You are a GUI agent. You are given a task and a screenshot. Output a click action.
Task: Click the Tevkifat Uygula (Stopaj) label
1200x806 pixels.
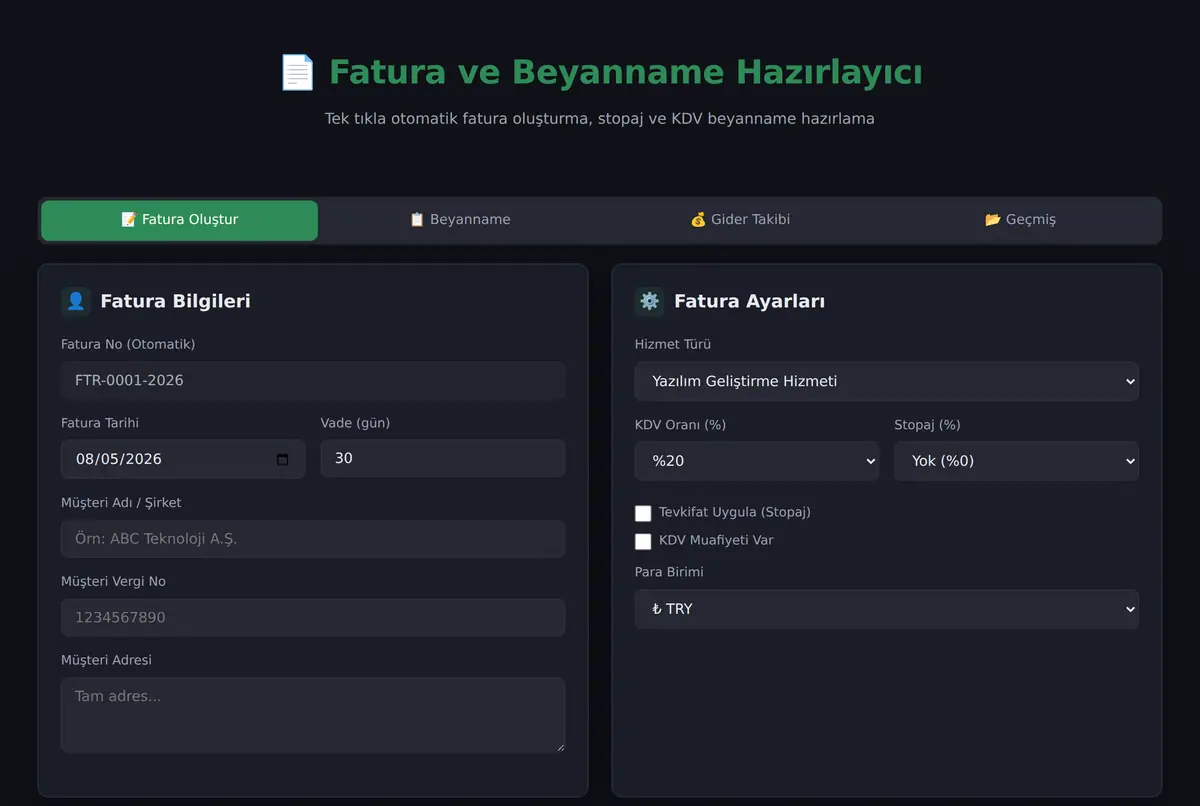pos(735,513)
